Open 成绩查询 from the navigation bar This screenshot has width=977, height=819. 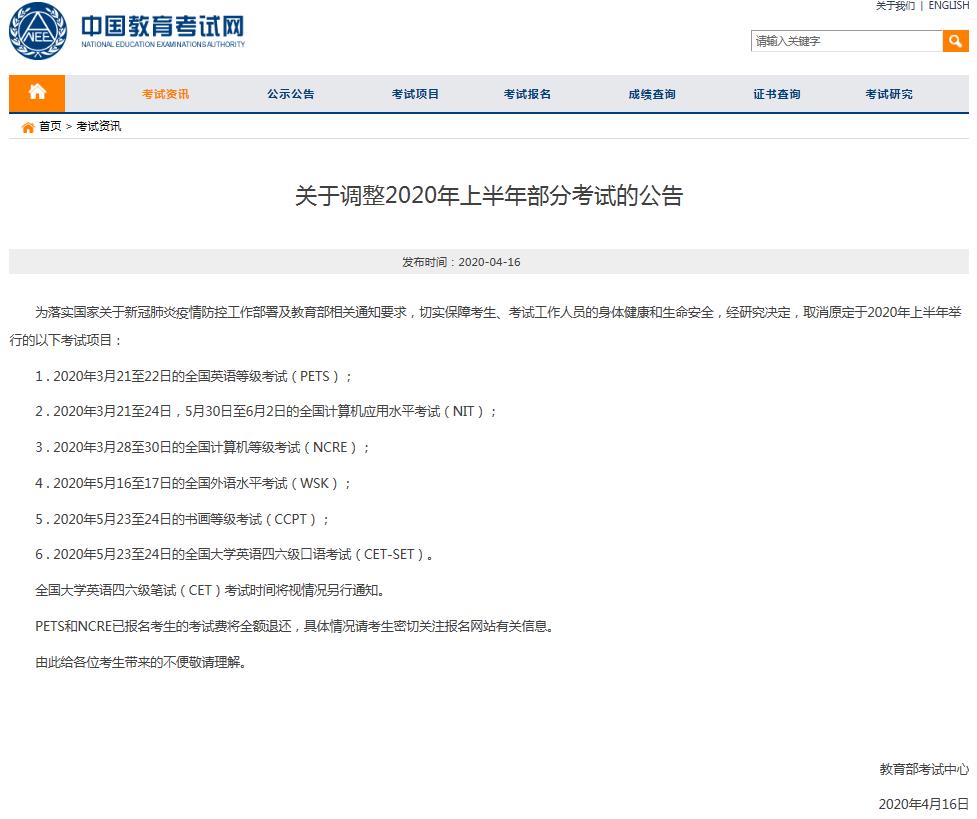tap(652, 94)
